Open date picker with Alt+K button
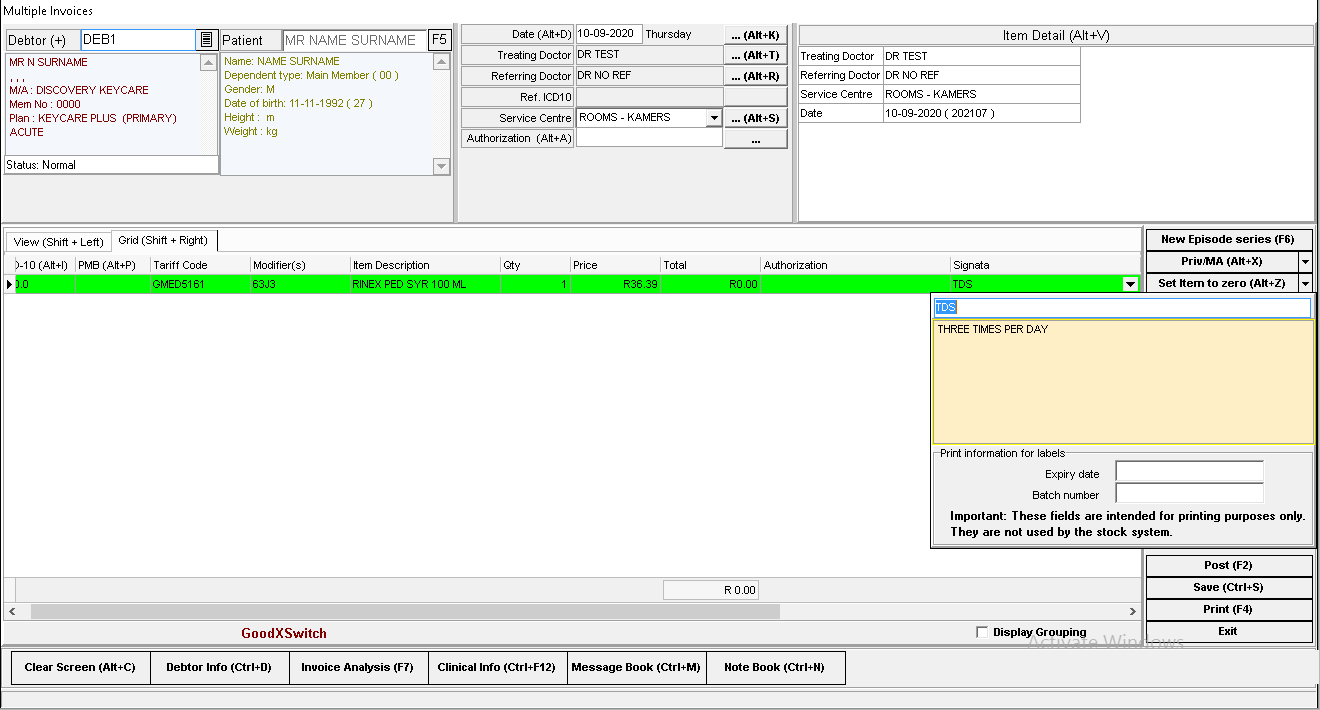Image resolution: width=1320 pixels, height=710 pixels. tap(755, 35)
